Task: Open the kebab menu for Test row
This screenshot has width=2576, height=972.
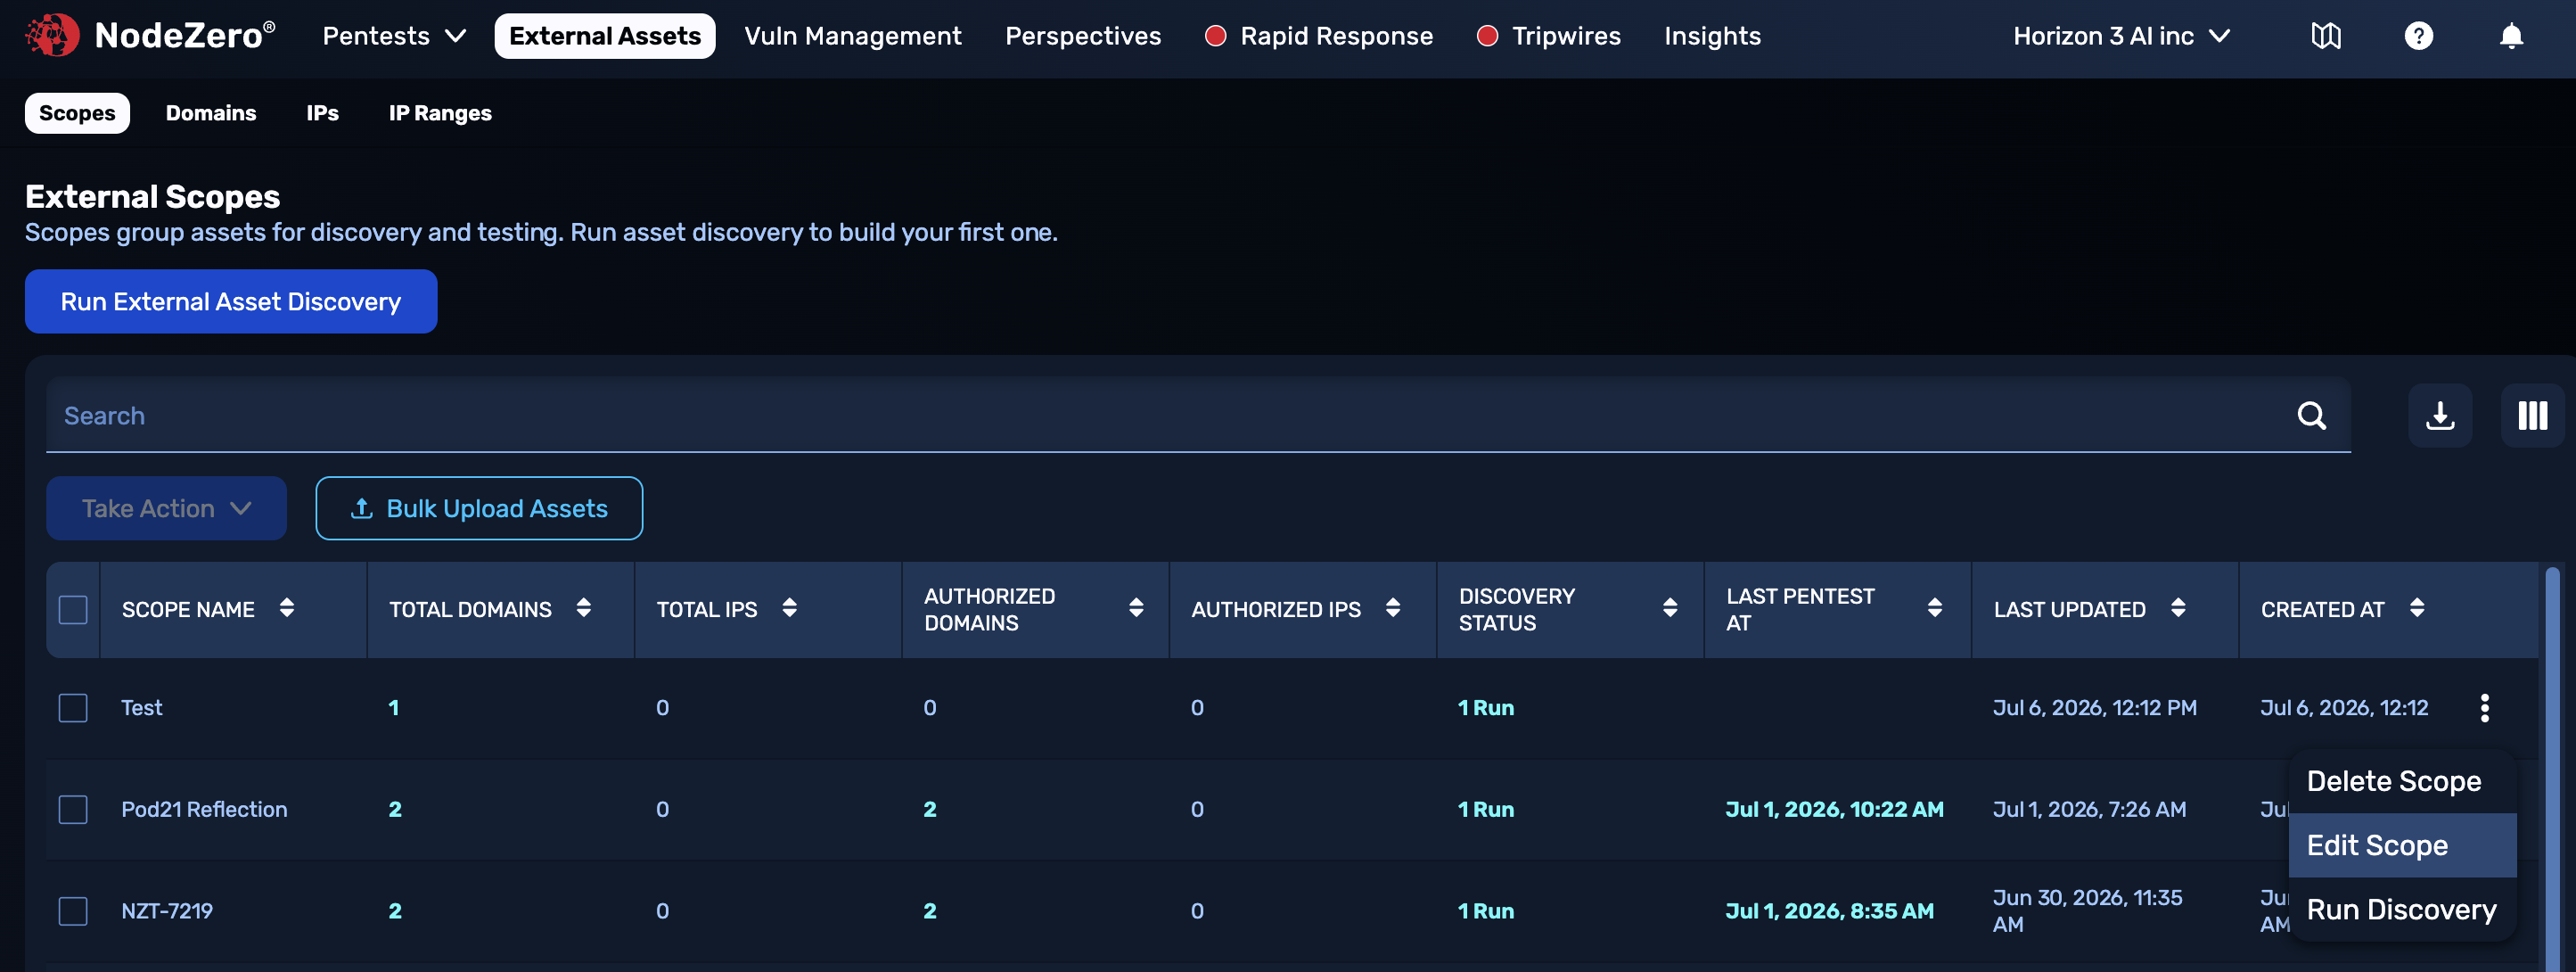Action: pyautogui.click(x=2484, y=708)
